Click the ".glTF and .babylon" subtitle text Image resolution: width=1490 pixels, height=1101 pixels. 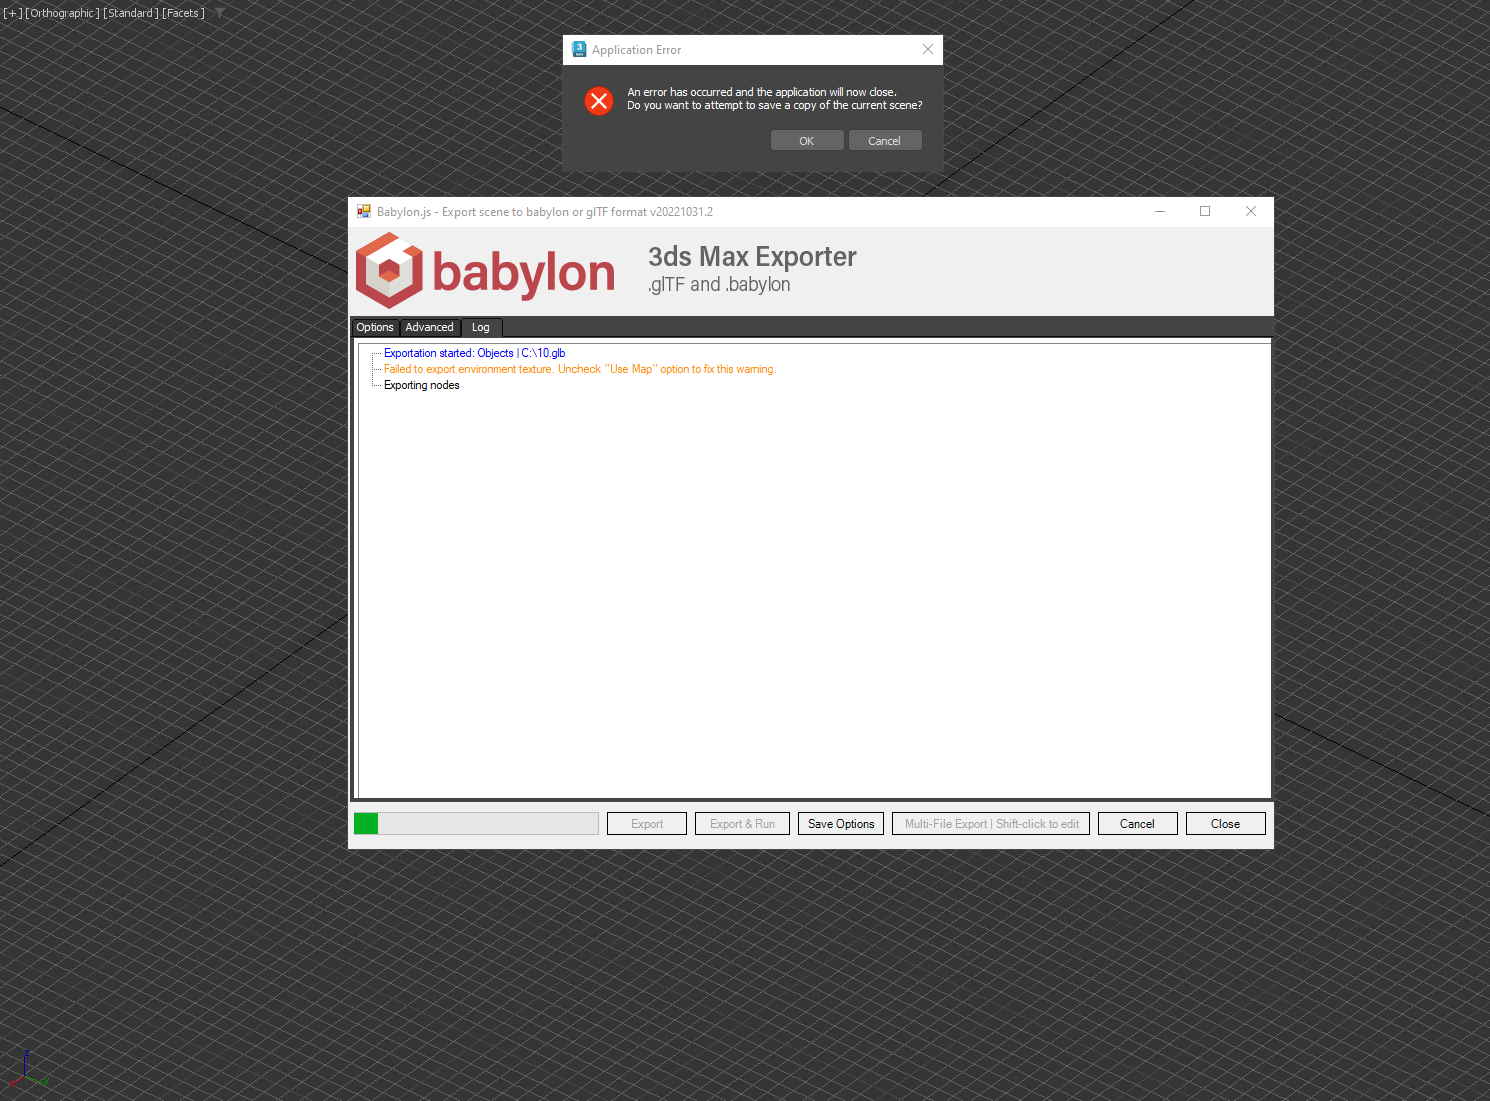pos(719,285)
